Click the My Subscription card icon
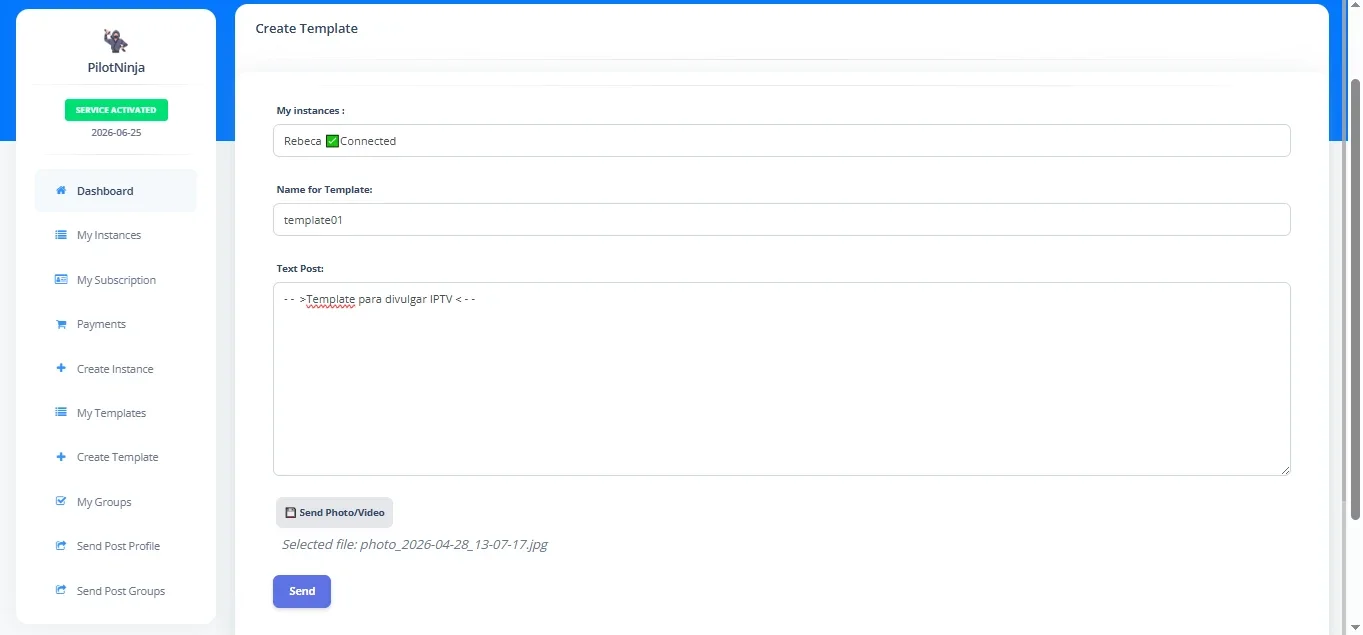This screenshot has height=635, width=1363. click(x=61, y=279)
